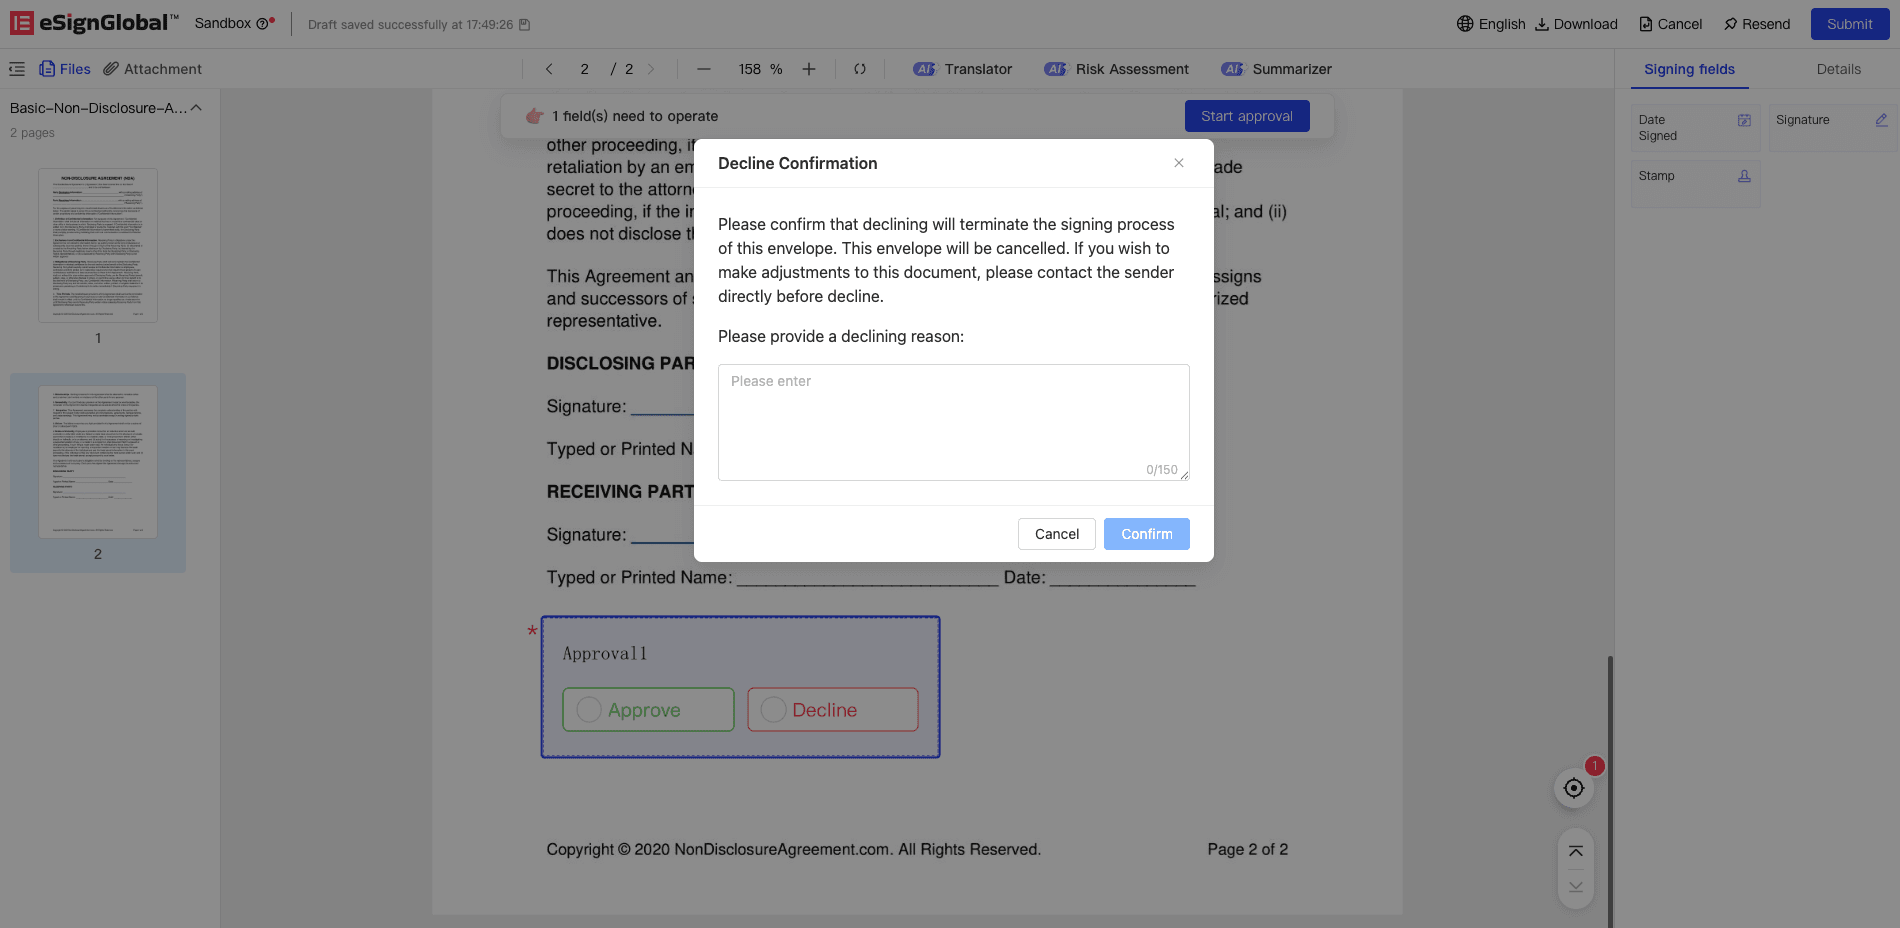This screenshot has width=1900, height=928.
Task: Launch the AI Summarizer
Action: click(x=1277, y=69)
